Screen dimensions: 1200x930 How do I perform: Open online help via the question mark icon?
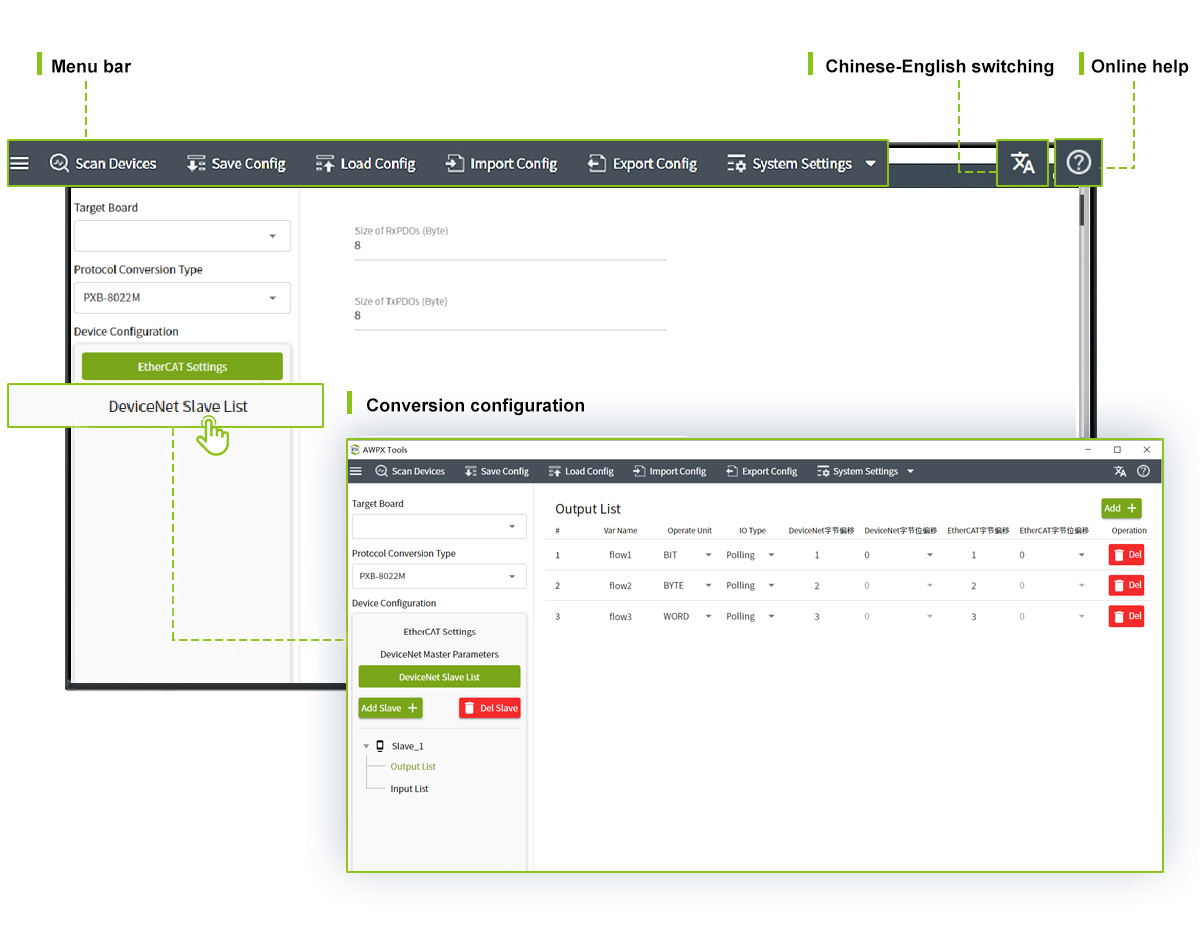1078,163
